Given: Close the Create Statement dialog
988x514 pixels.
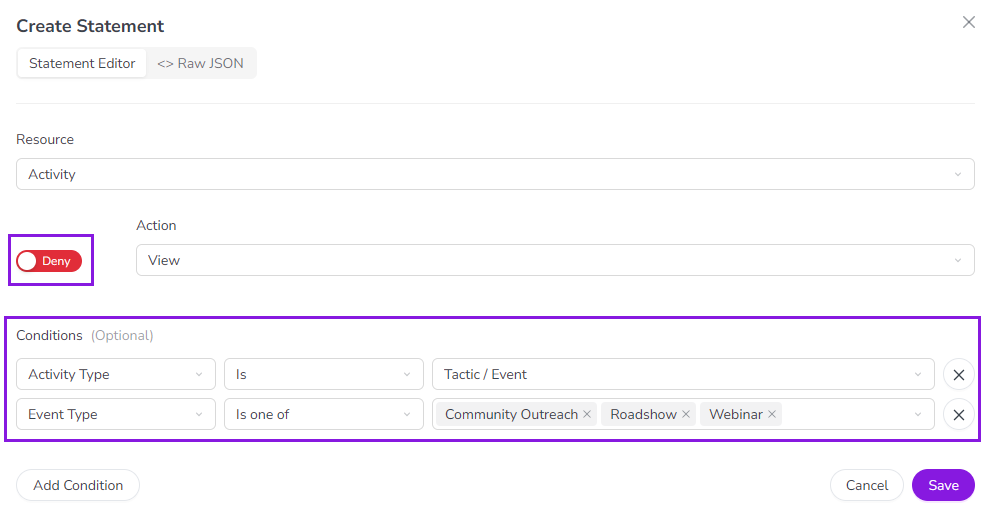Looking at the screenshot, I should coord(968,23).
